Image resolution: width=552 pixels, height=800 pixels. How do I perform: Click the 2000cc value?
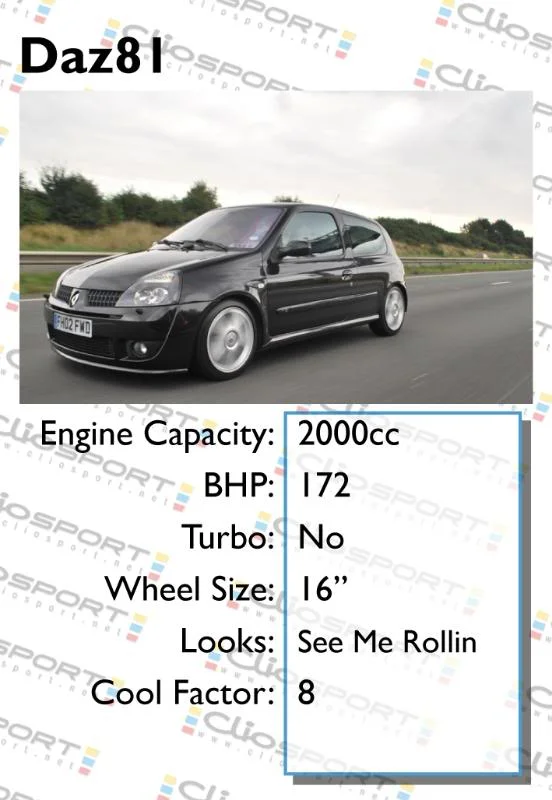[348, 434]
